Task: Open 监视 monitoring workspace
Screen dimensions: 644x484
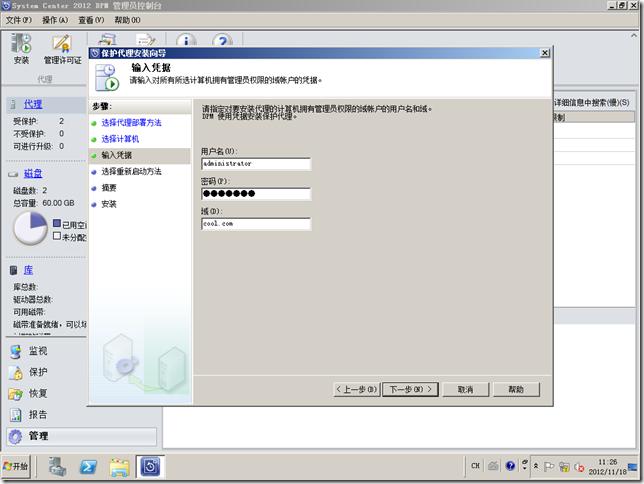Action: pyautogui.click(x=38, y=350)
